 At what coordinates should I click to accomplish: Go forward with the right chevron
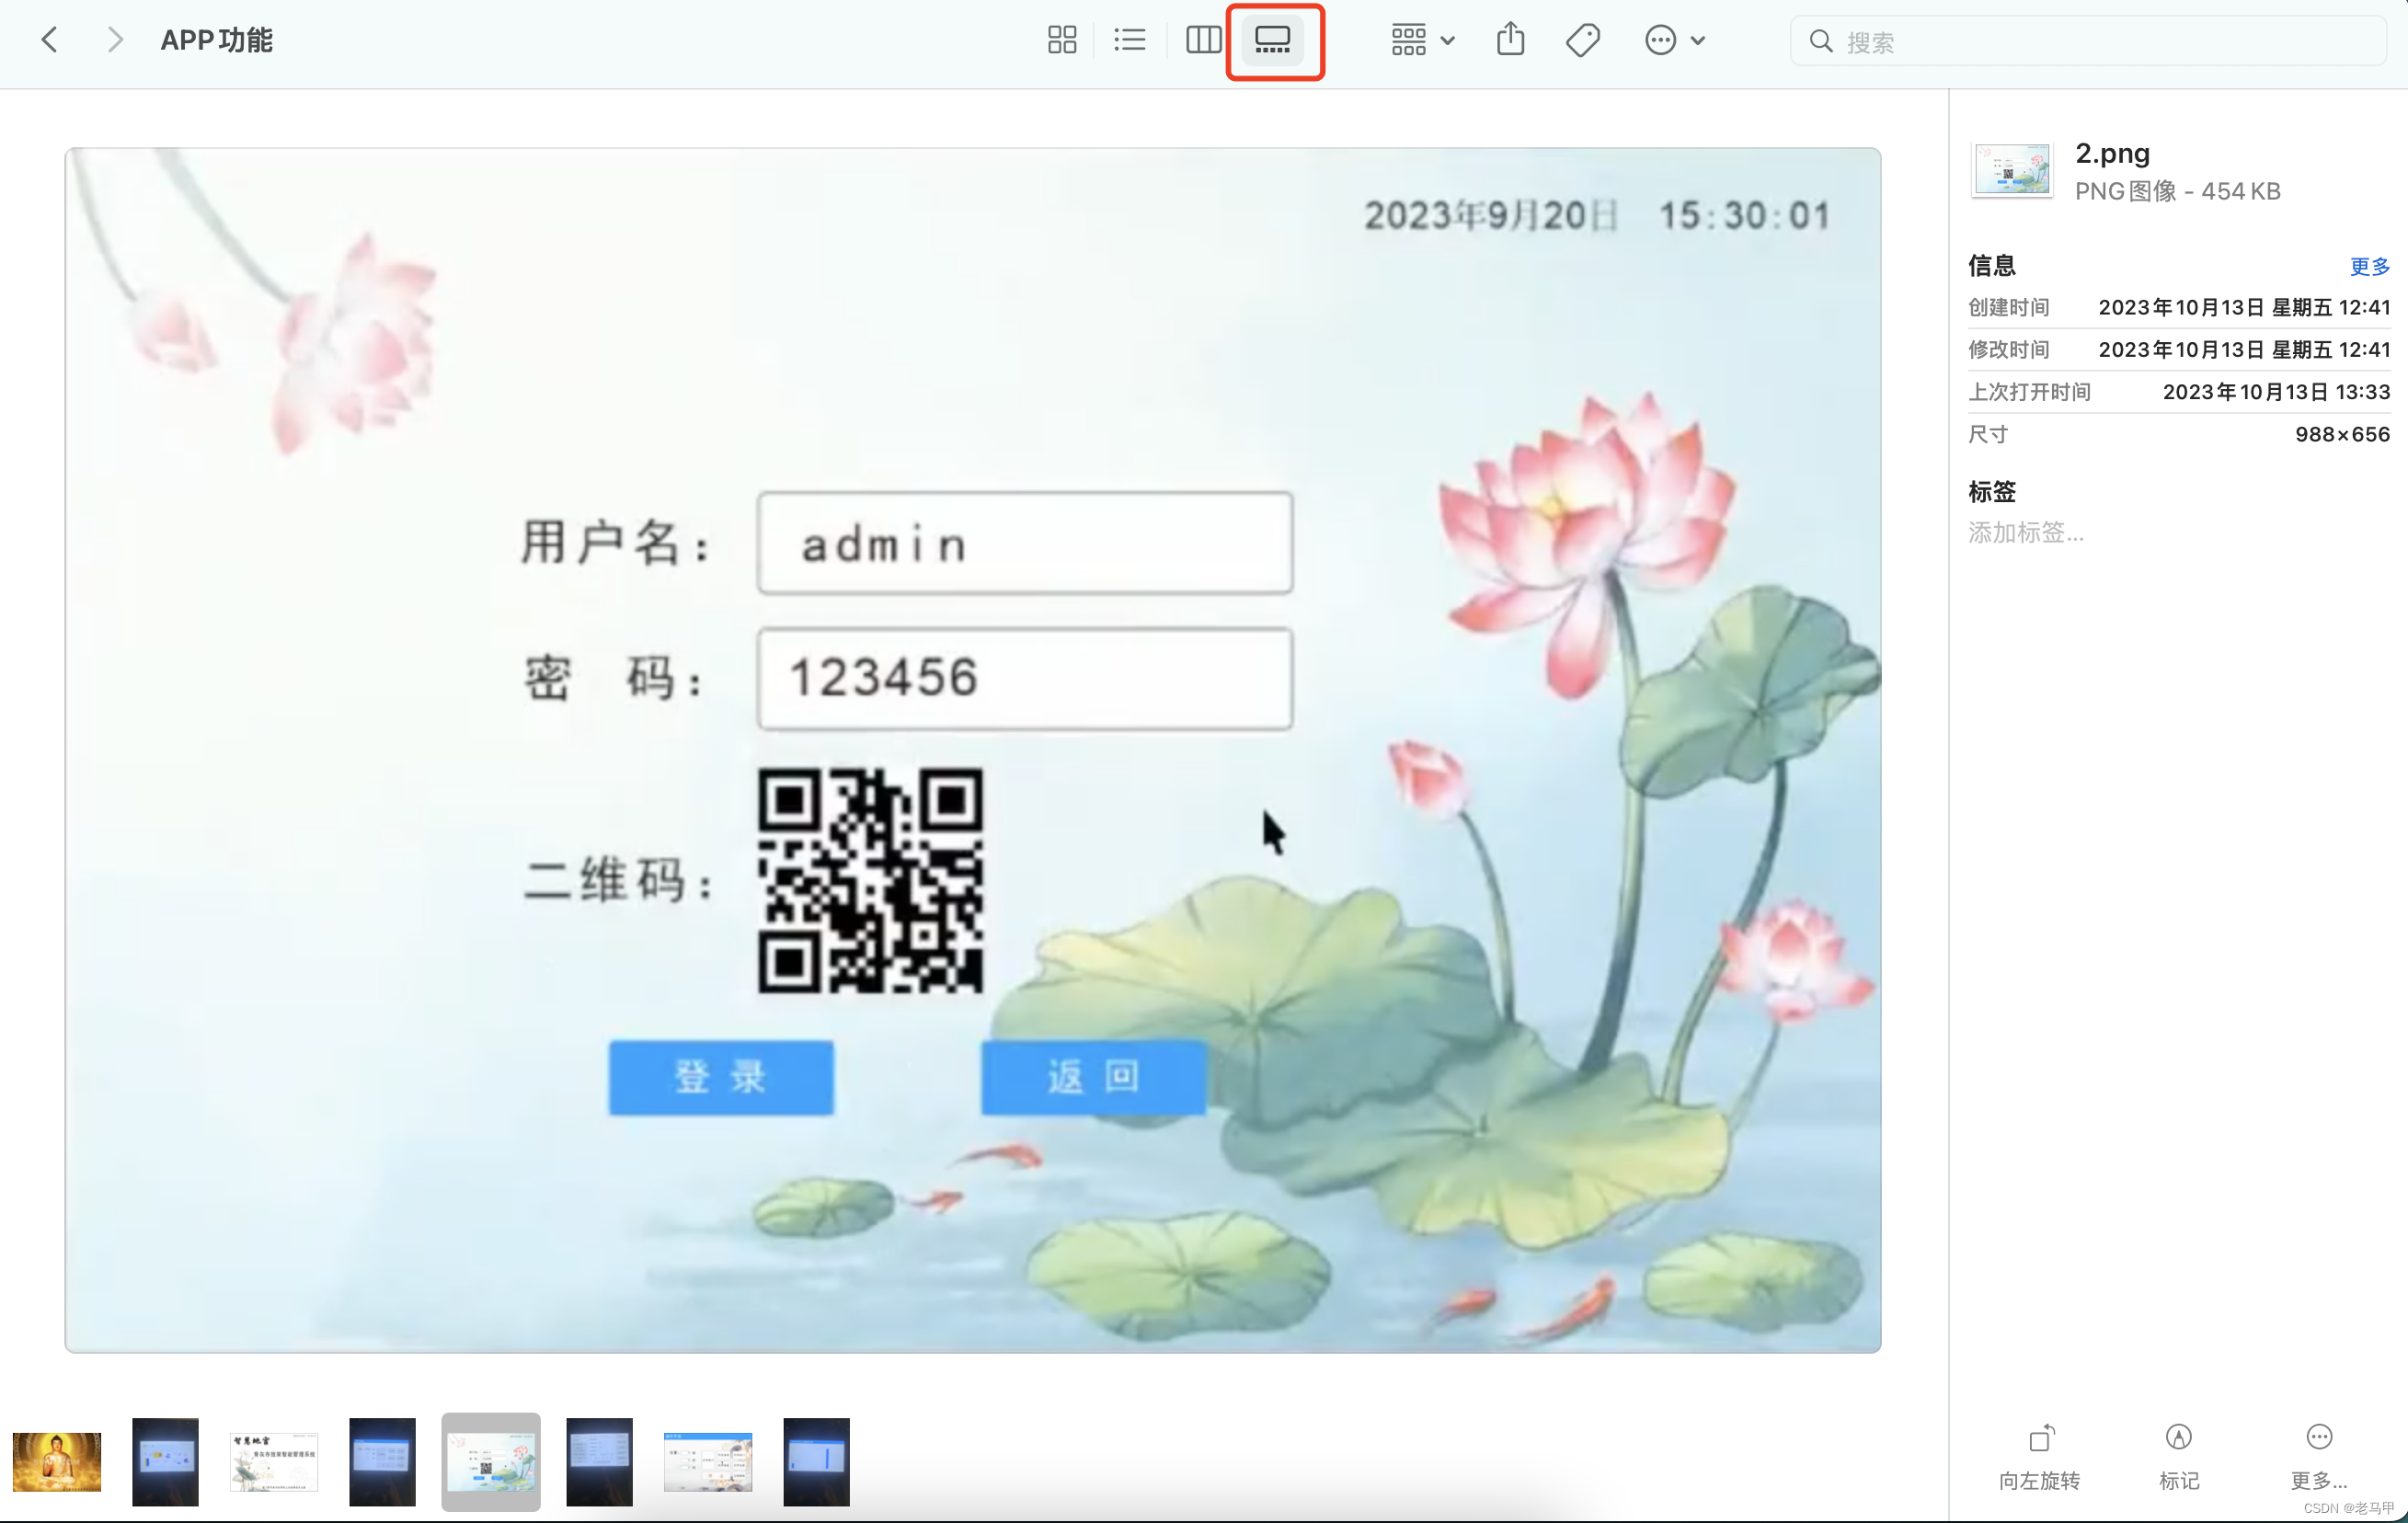(115, 40)
